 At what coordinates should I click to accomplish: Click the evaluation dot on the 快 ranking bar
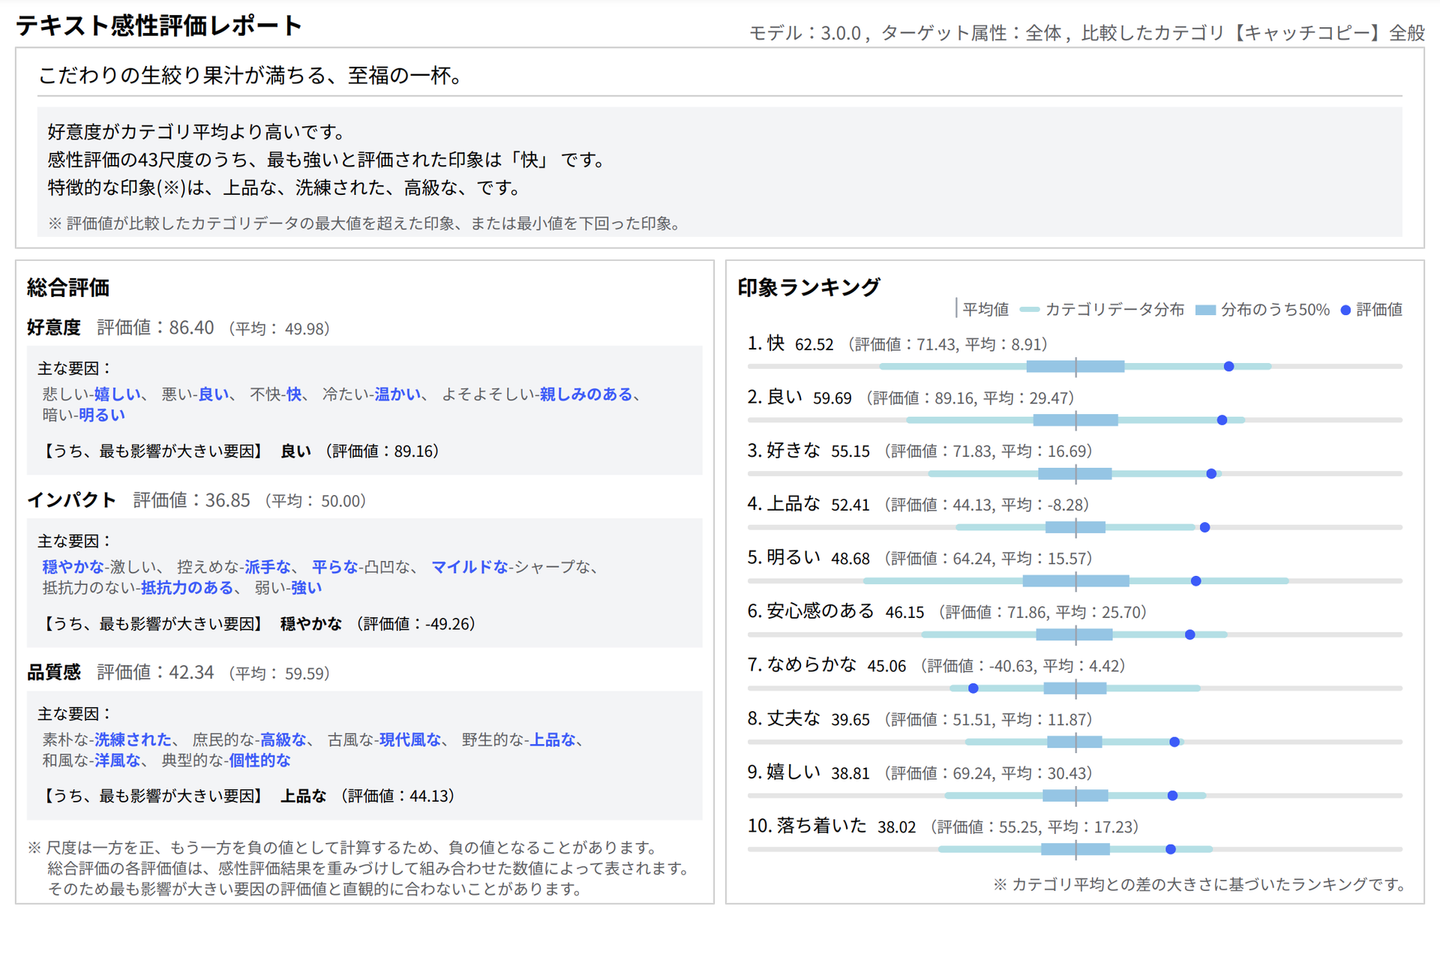1229,367
